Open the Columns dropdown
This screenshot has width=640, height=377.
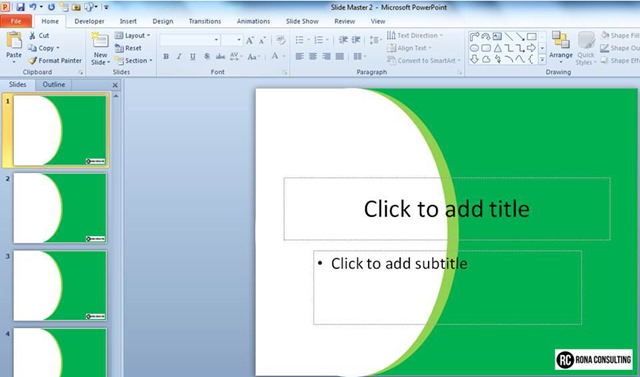pos(360,57)
